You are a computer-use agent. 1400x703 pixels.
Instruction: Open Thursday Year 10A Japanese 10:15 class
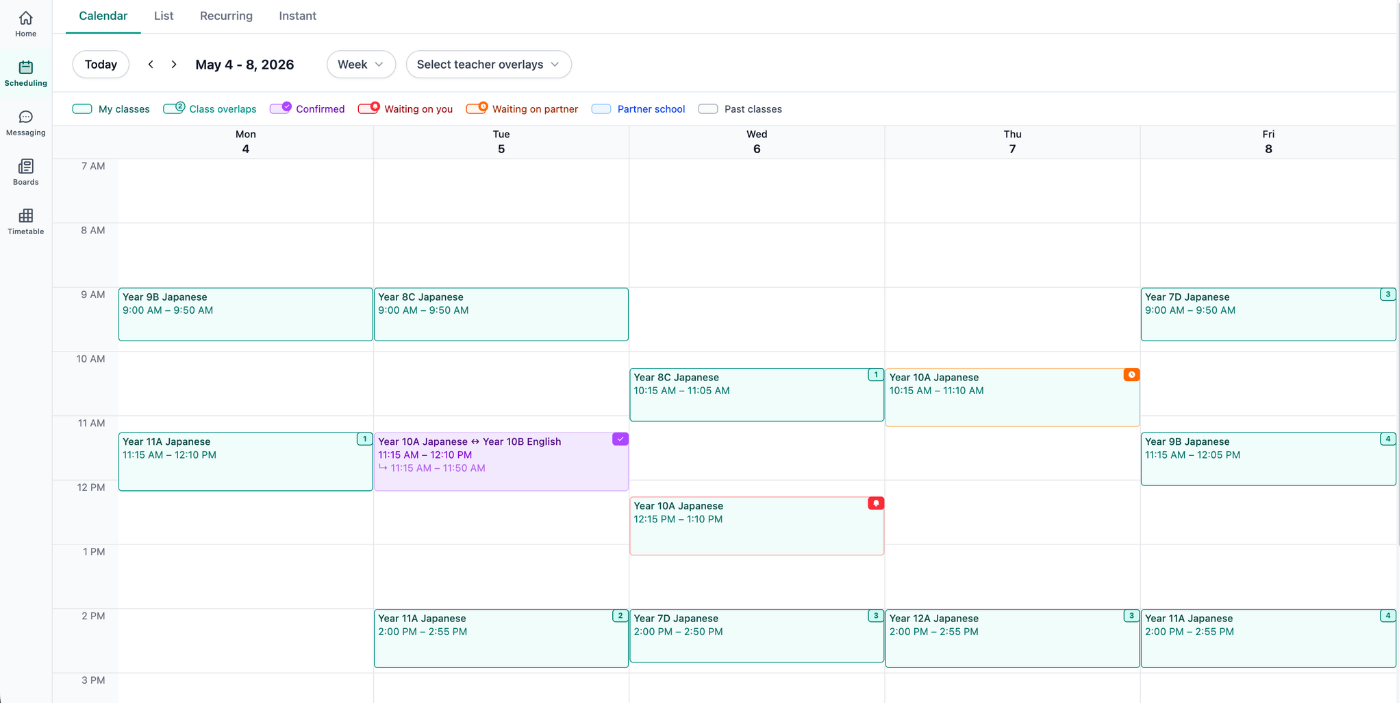(x=1012, y=397)
